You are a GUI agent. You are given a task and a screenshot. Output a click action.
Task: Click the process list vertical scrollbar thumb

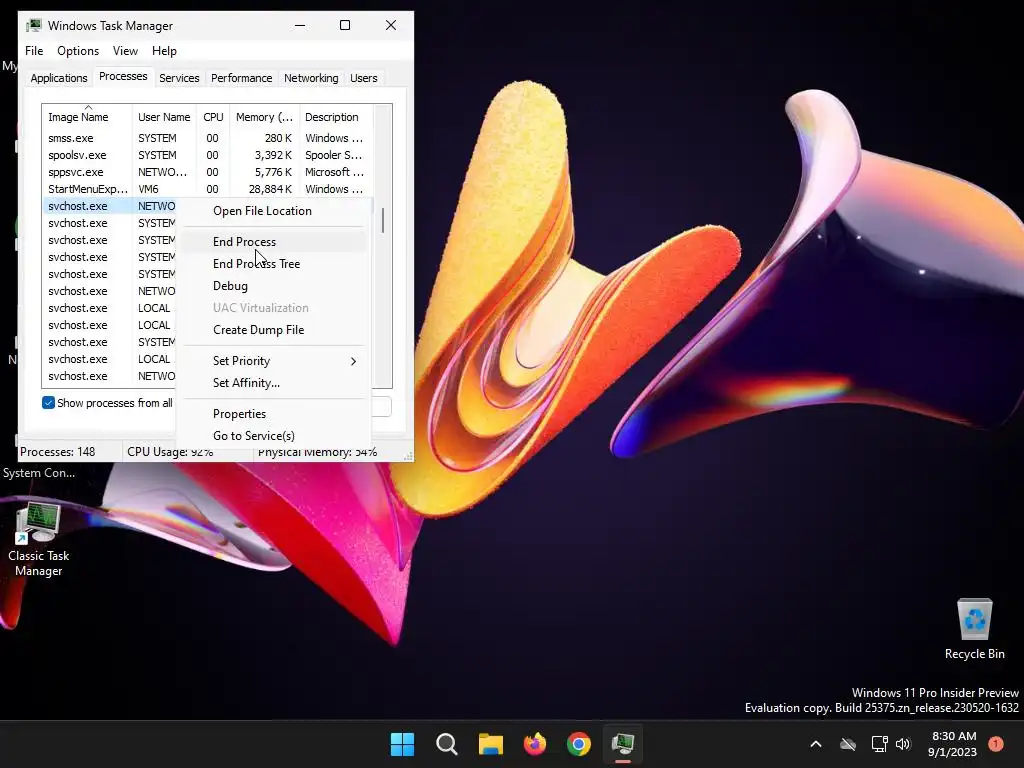383,220
